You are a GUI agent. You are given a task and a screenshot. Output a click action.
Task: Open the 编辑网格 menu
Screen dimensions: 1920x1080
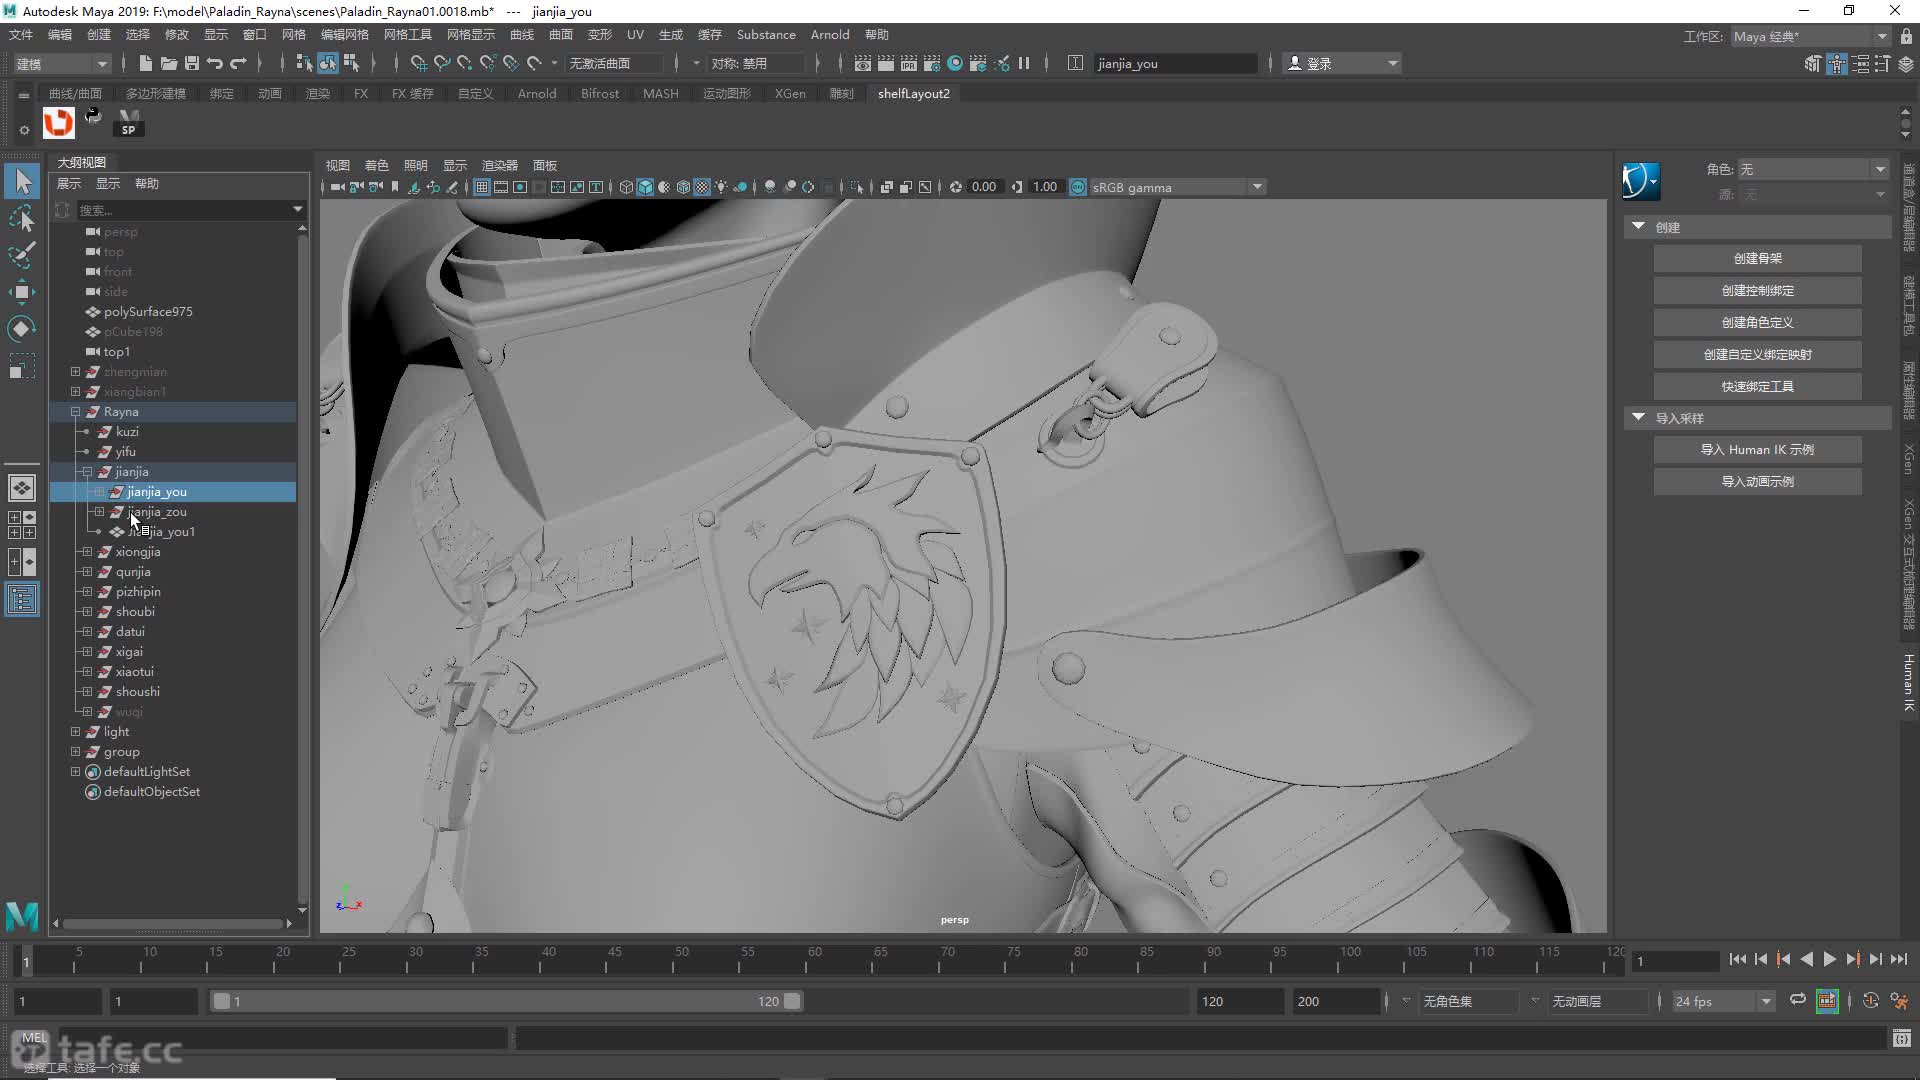click(x=345, y=34)
